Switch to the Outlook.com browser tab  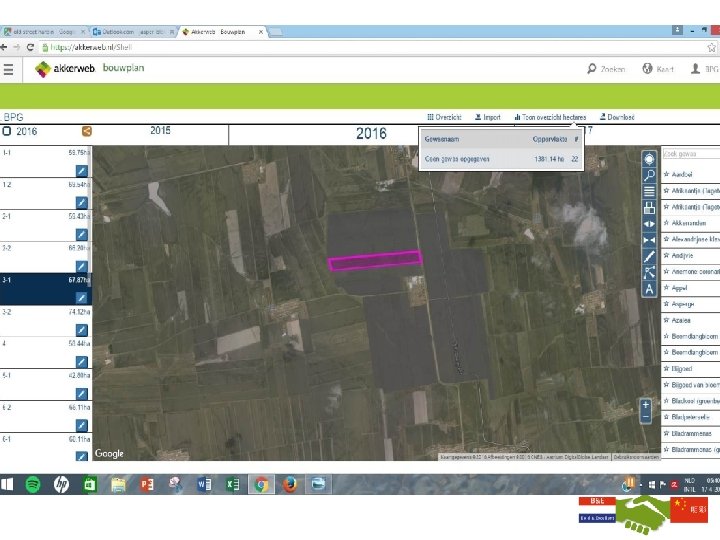pyautogui.click(x=132, y=32)
